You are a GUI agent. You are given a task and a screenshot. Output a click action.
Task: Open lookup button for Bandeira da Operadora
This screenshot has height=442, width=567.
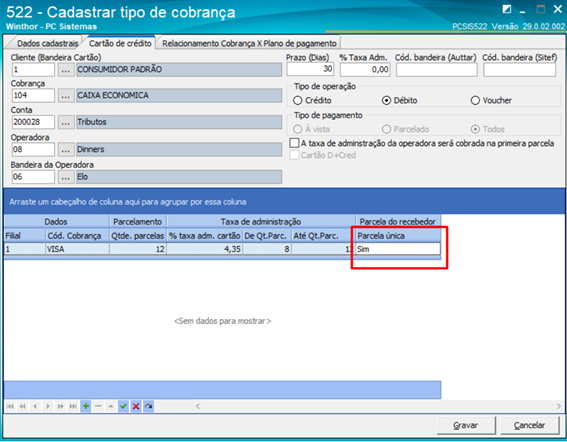(x=66, y=177)
